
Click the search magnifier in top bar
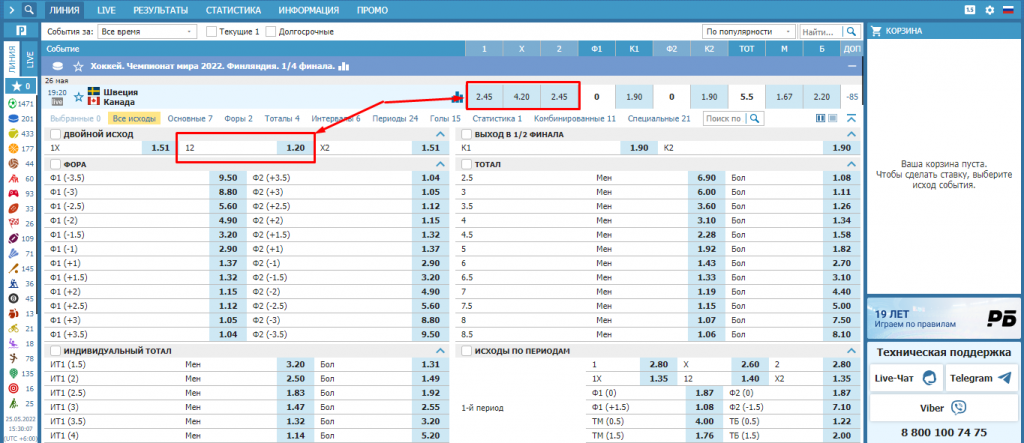point(851,31)
